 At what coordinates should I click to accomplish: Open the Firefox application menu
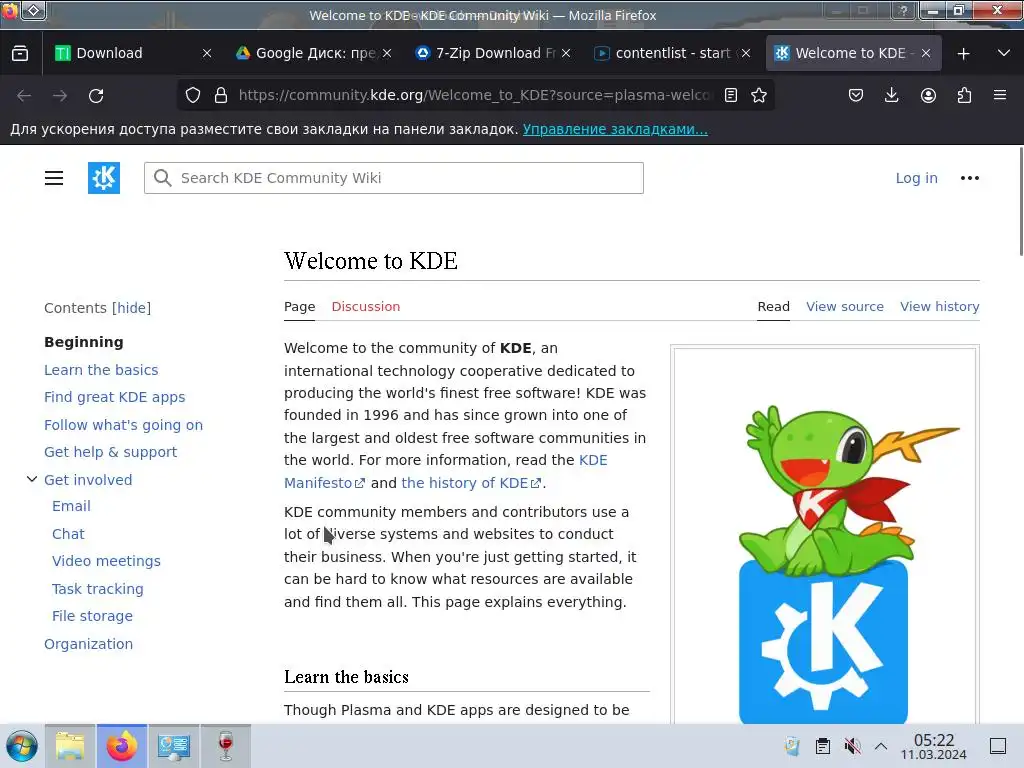(1000, 95)
